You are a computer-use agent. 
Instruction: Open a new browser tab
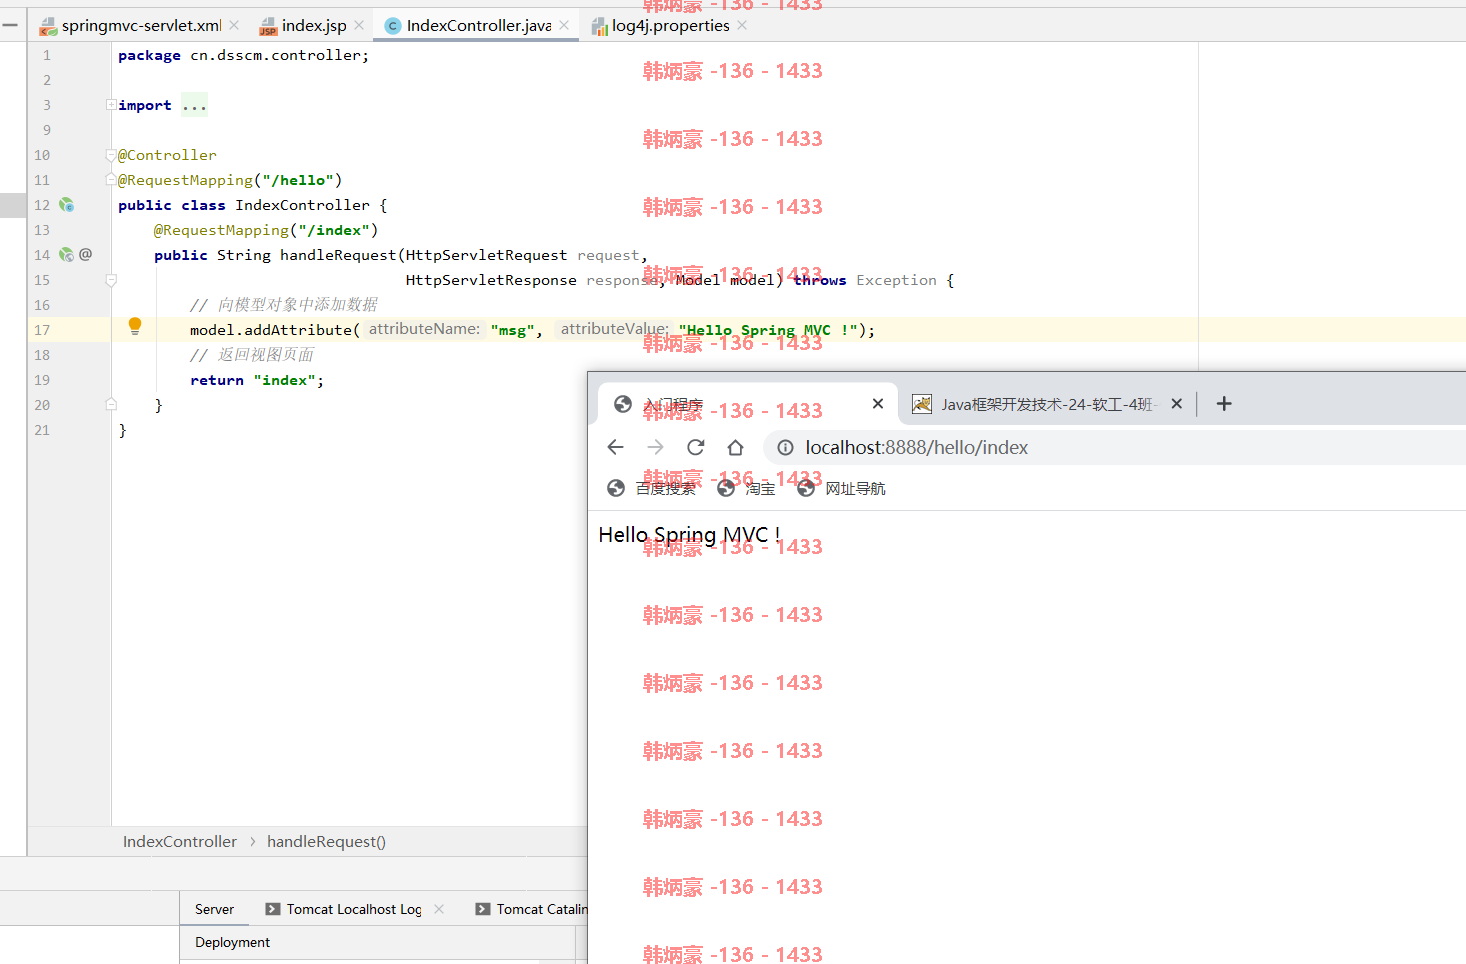(x=1224, y=404)
